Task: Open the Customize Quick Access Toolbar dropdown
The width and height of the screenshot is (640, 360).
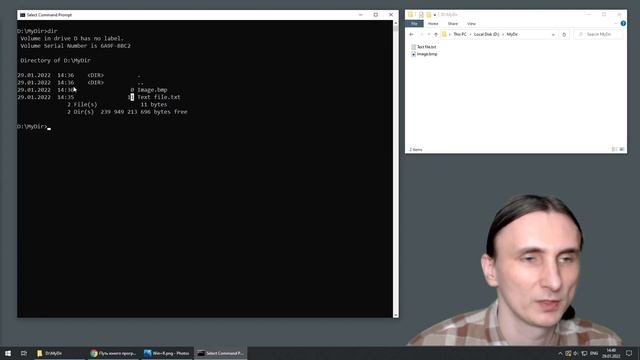Action: click(435, 15)
